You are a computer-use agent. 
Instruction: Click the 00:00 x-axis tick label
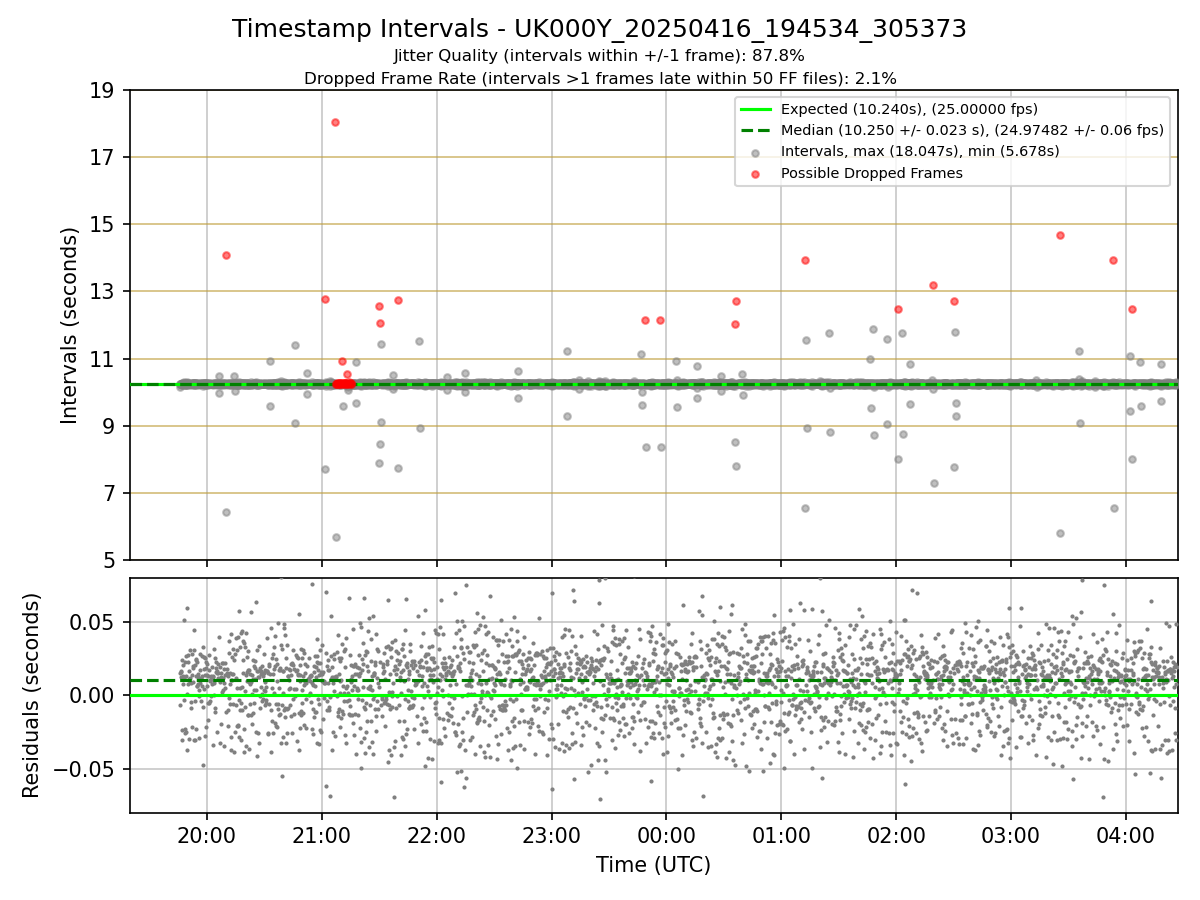(666, 835)
